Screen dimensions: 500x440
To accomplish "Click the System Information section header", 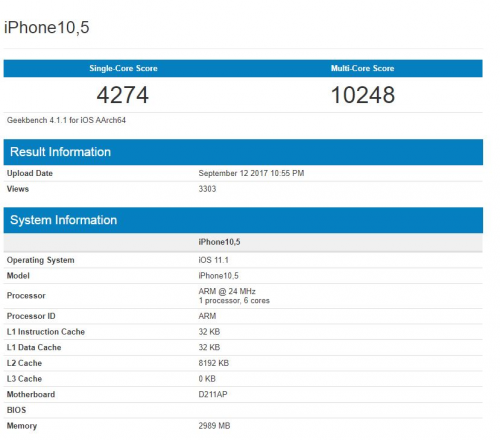I will [x=243, y=220].
